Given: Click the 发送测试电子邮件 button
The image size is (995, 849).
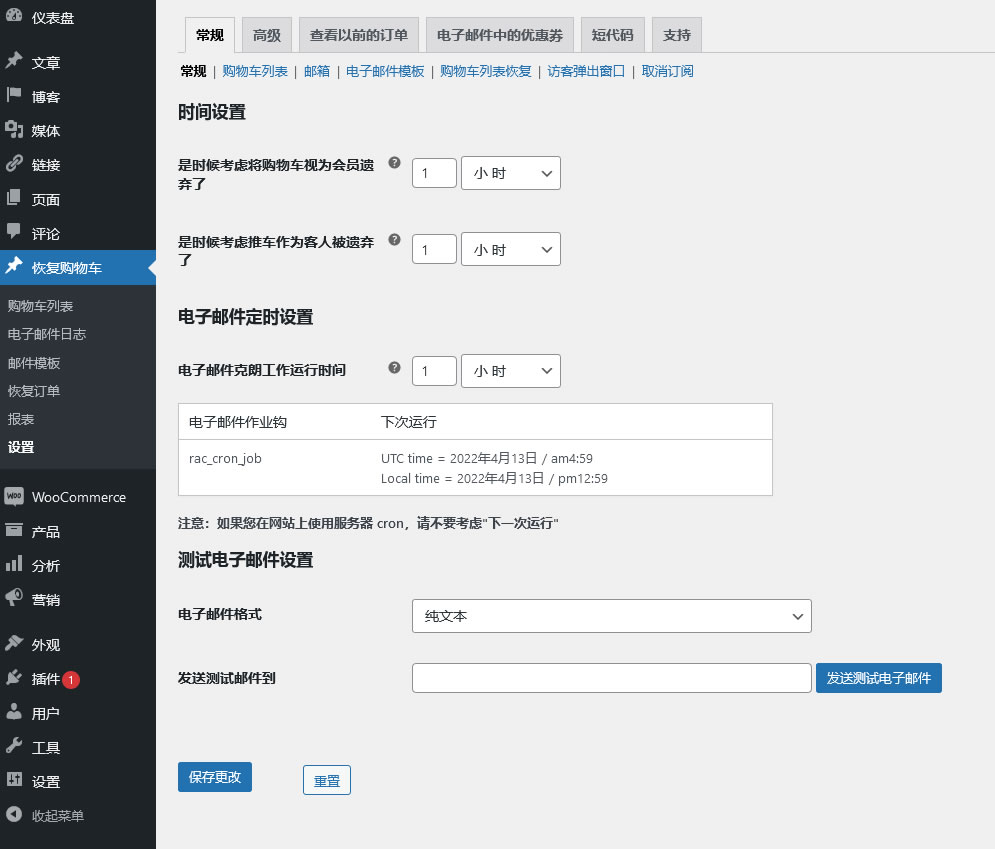Looking at the screenshot, I should click(x=878, y=678).
